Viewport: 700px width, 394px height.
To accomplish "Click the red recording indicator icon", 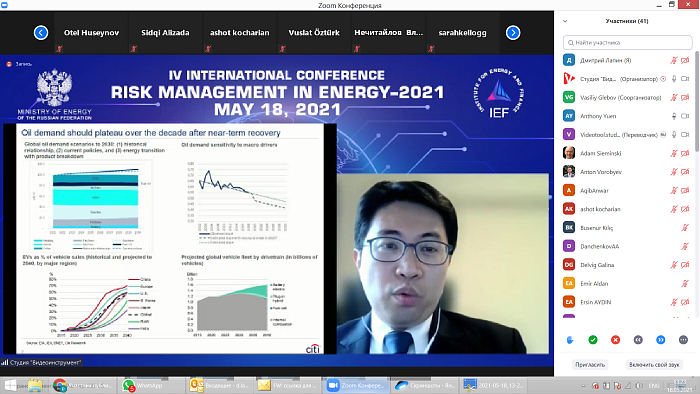I will (x=8, y=64).
